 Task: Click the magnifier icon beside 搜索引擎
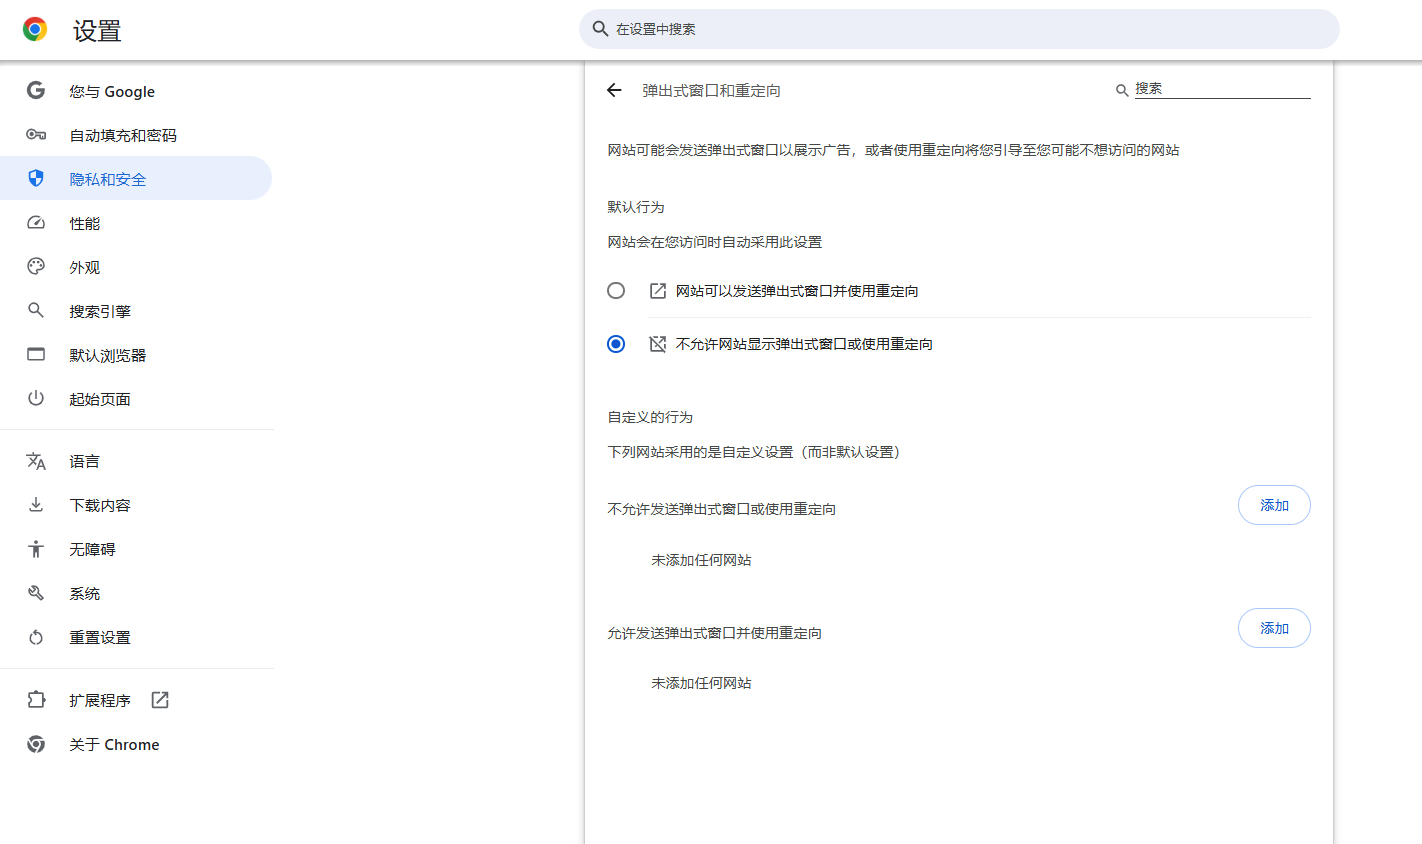click(36, 310)
